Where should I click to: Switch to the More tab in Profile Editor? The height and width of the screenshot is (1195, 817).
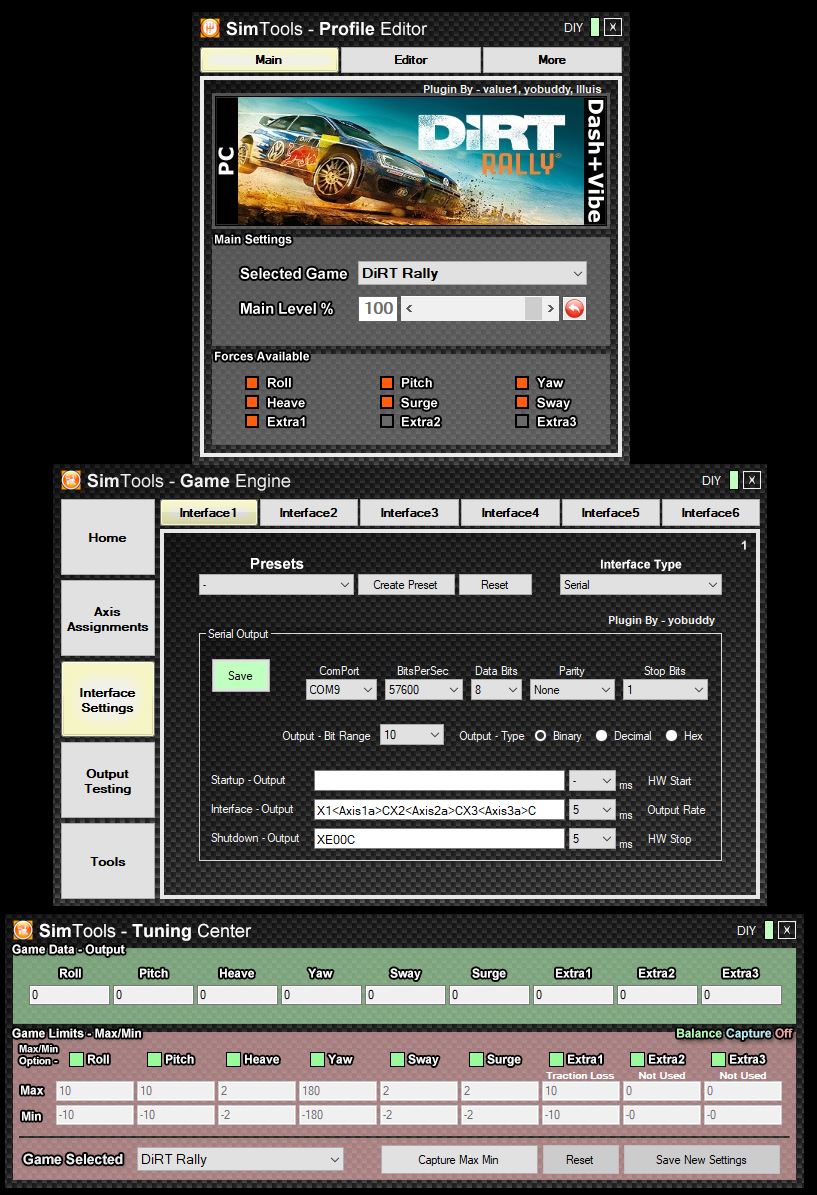[552, 59]
